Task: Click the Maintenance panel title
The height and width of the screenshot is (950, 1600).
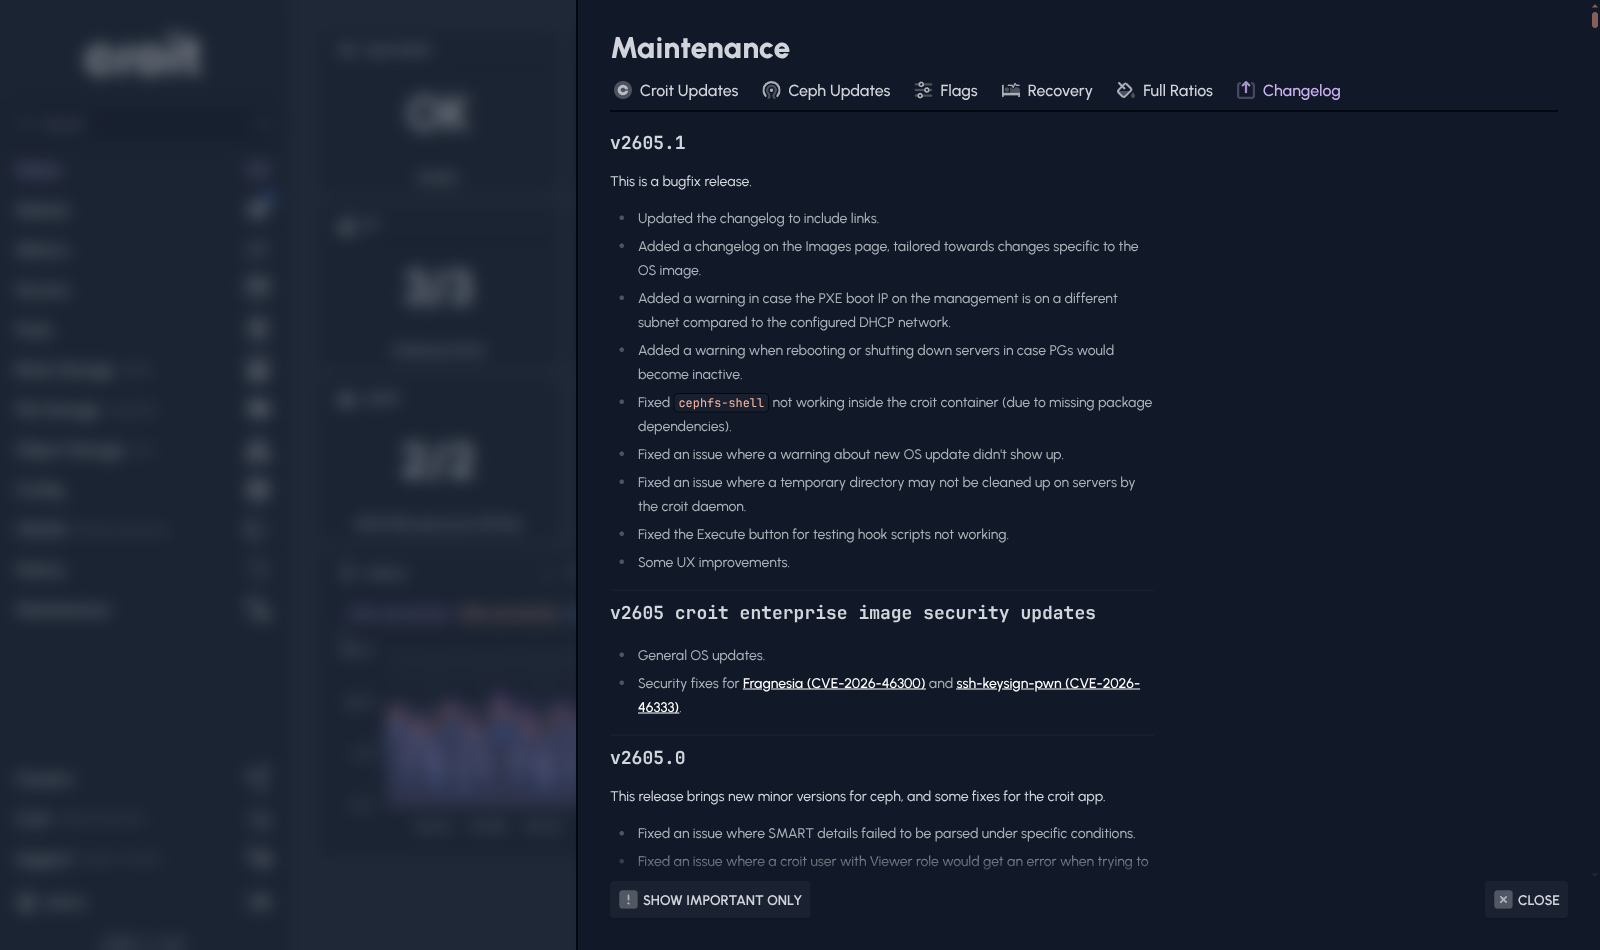Action: pos(700,48)
